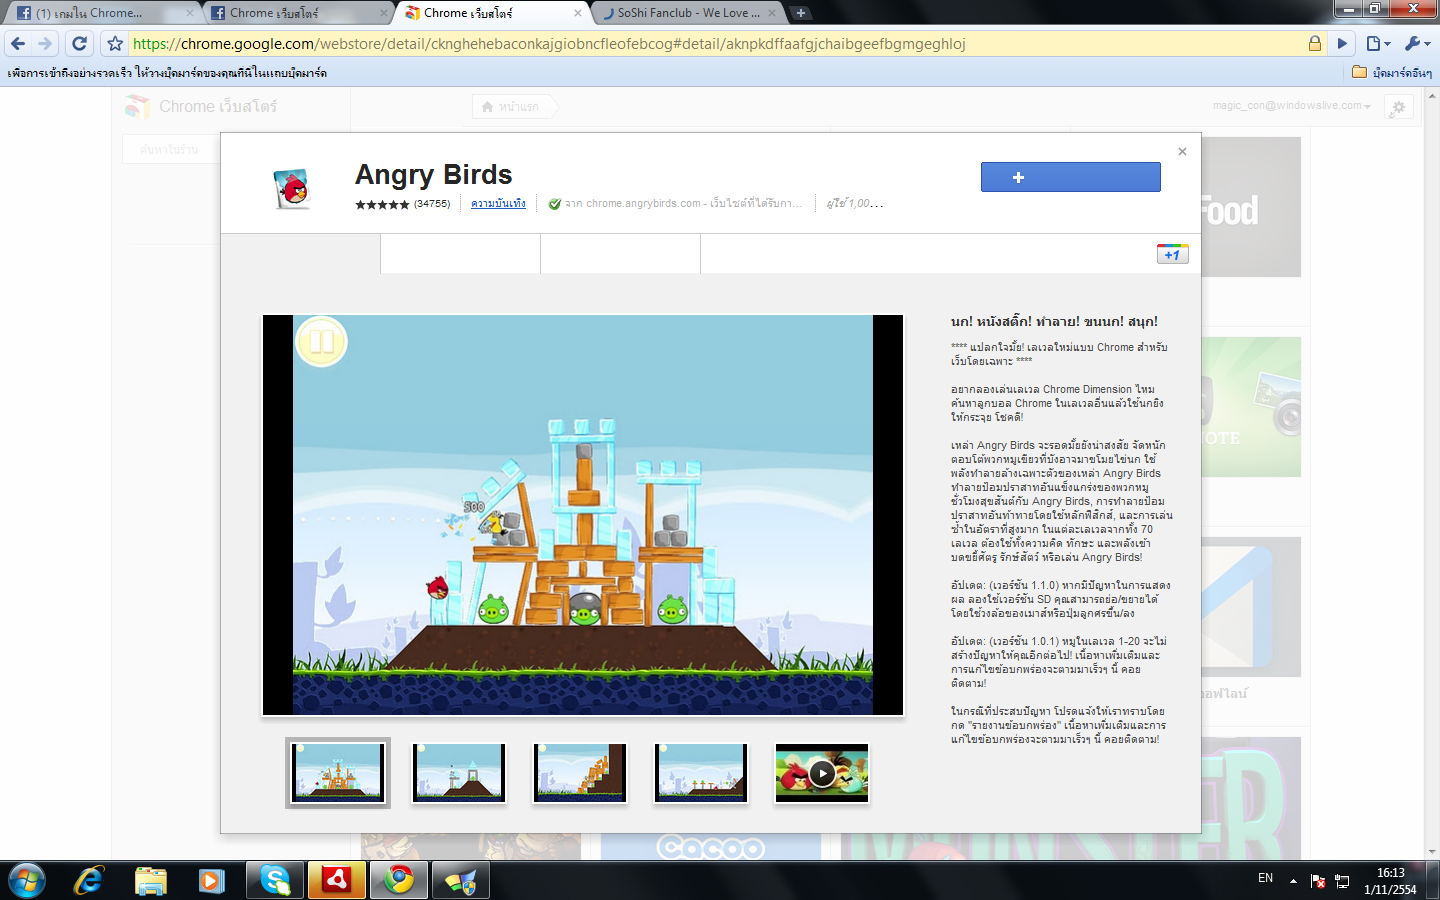Click the 'นก! หนังสติ๊ก! ทำลาย! ขนนก! สนุก!' heading
Viewport: 1440px width, 900px height.
point(1054,322)
